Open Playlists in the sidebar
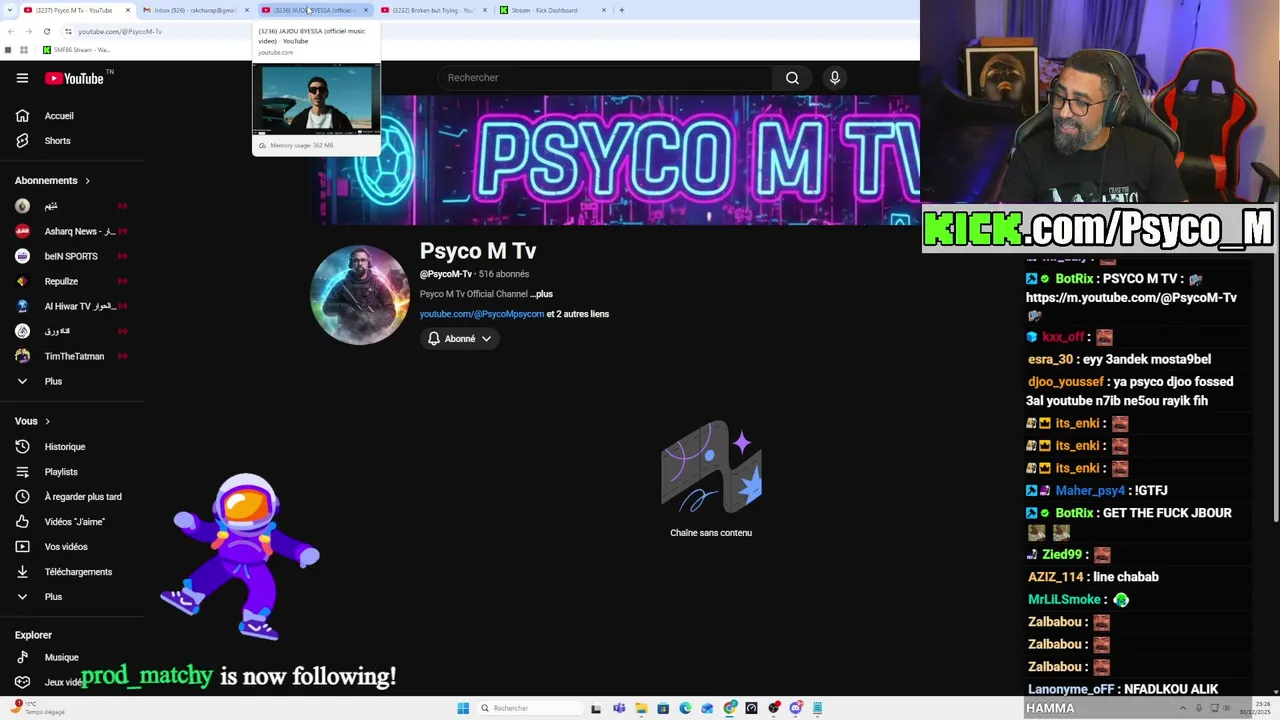The width and height of the screenshot is (1280, 720). click(60, 472)
